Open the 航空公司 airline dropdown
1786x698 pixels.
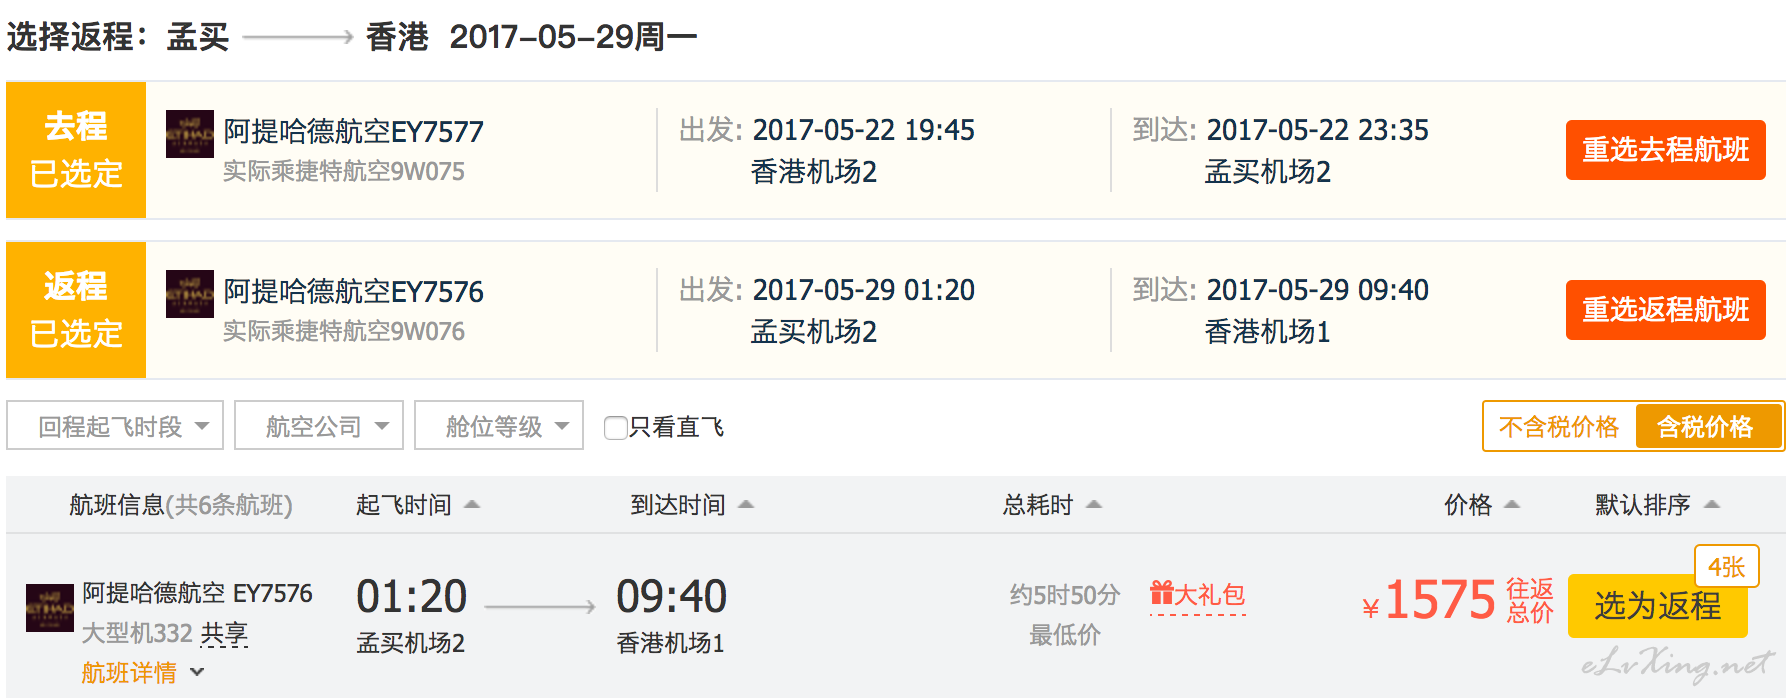(x=319, y=426)
